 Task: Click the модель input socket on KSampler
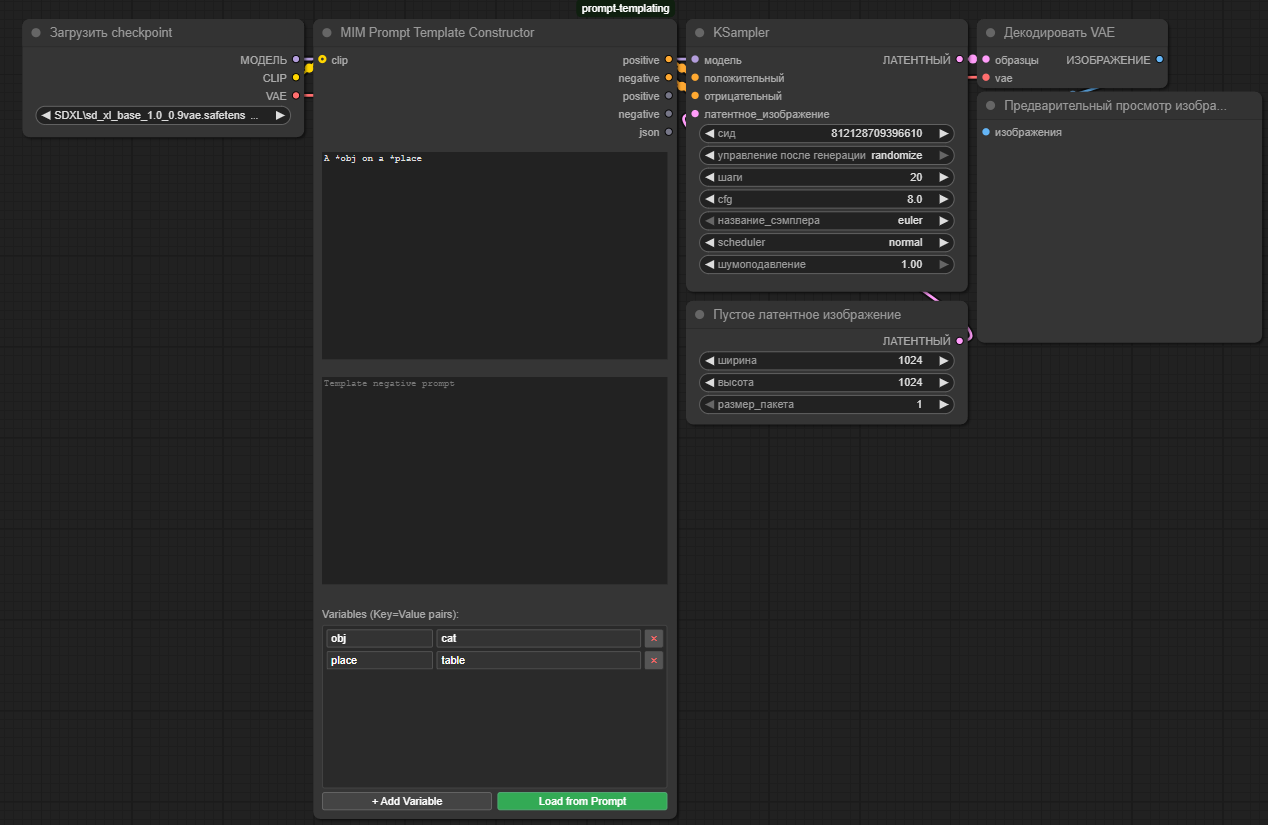[x=695, y=60]
